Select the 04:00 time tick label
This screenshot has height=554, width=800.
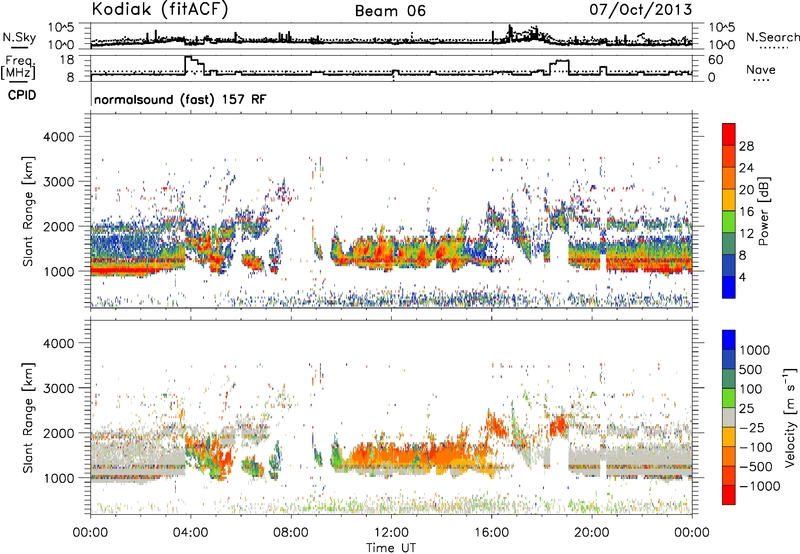190,533
